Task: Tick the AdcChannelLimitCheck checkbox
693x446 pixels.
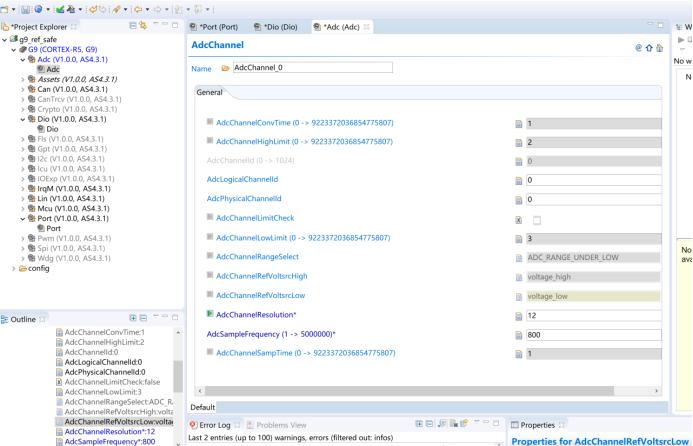Action: point(537,220)
